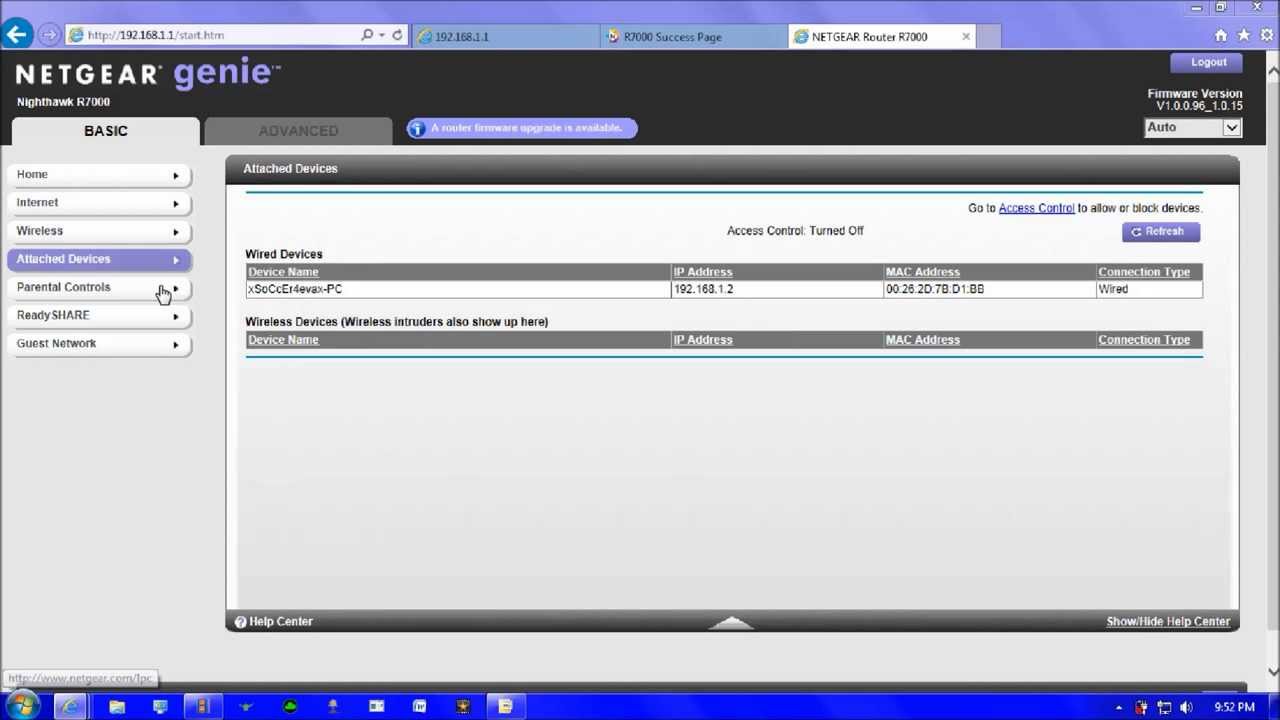The height and width of the screenshot is (720, 1280).
Task: Click the green round icon in the taskbar
Action: 290,707
